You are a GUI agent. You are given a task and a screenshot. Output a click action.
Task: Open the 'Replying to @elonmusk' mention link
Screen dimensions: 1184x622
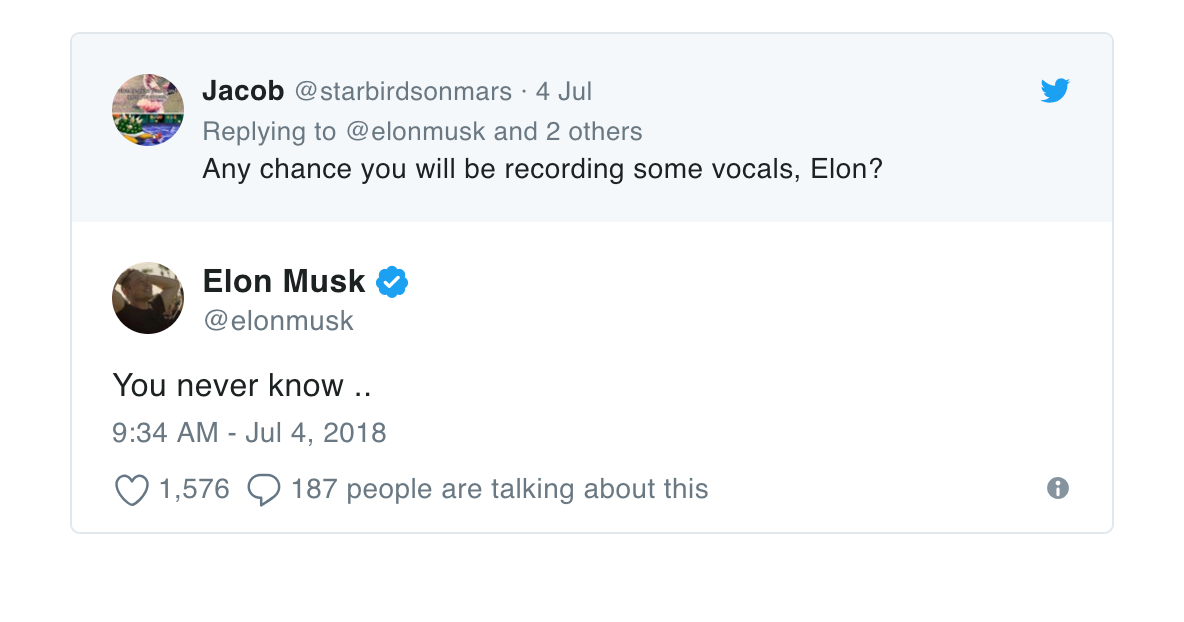415,131
